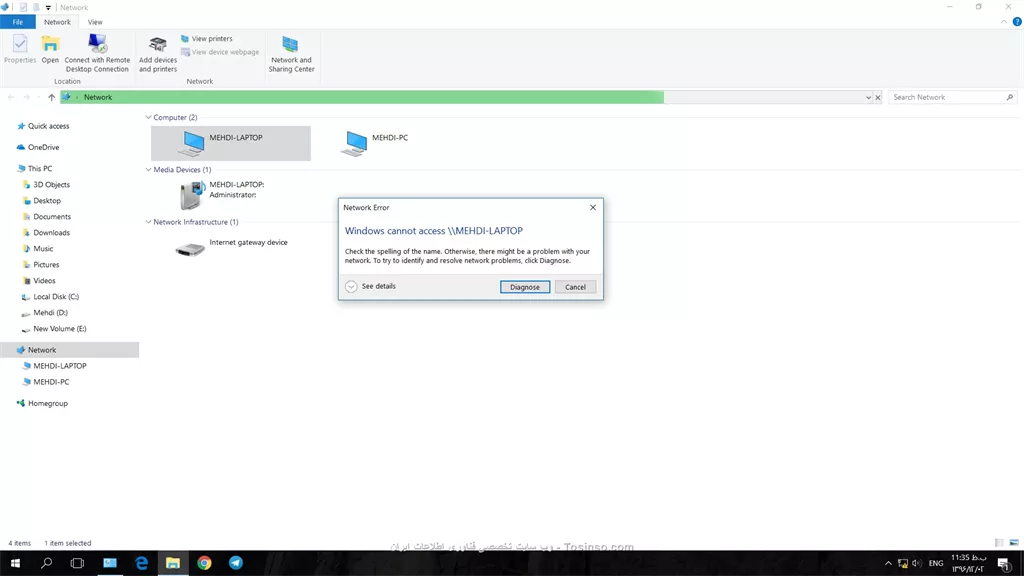1024x576 pixels.
Task: Open Microsoft Edge from taskbar
Action: (x=141, y=563)
